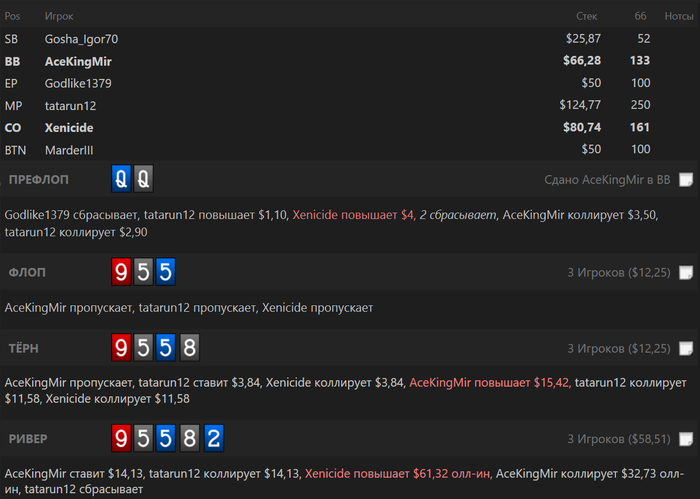Click the blue 2 card on the river
Viewport: 700px width, 499px height.
(x=213, y=438)
